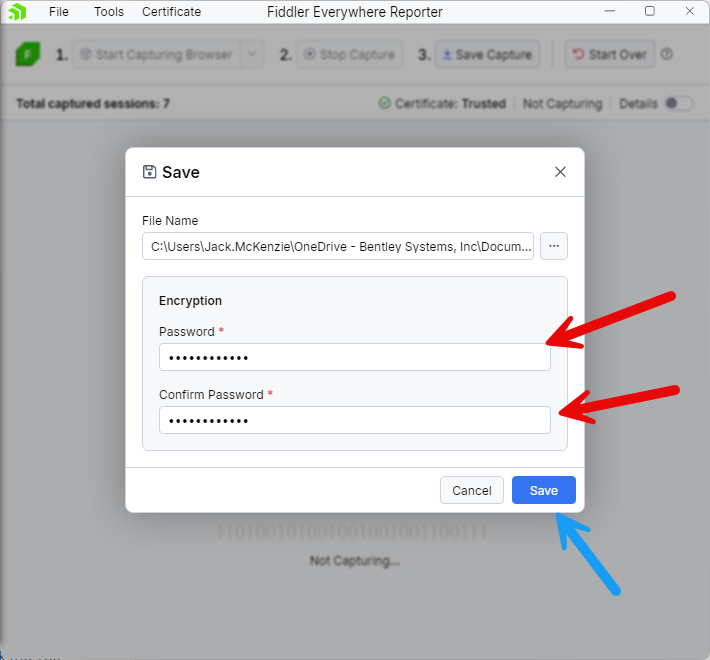This screenshot has height=660, width=710.
Task: Click the Certificate: Trusted status
Action: tap(450, 104)
